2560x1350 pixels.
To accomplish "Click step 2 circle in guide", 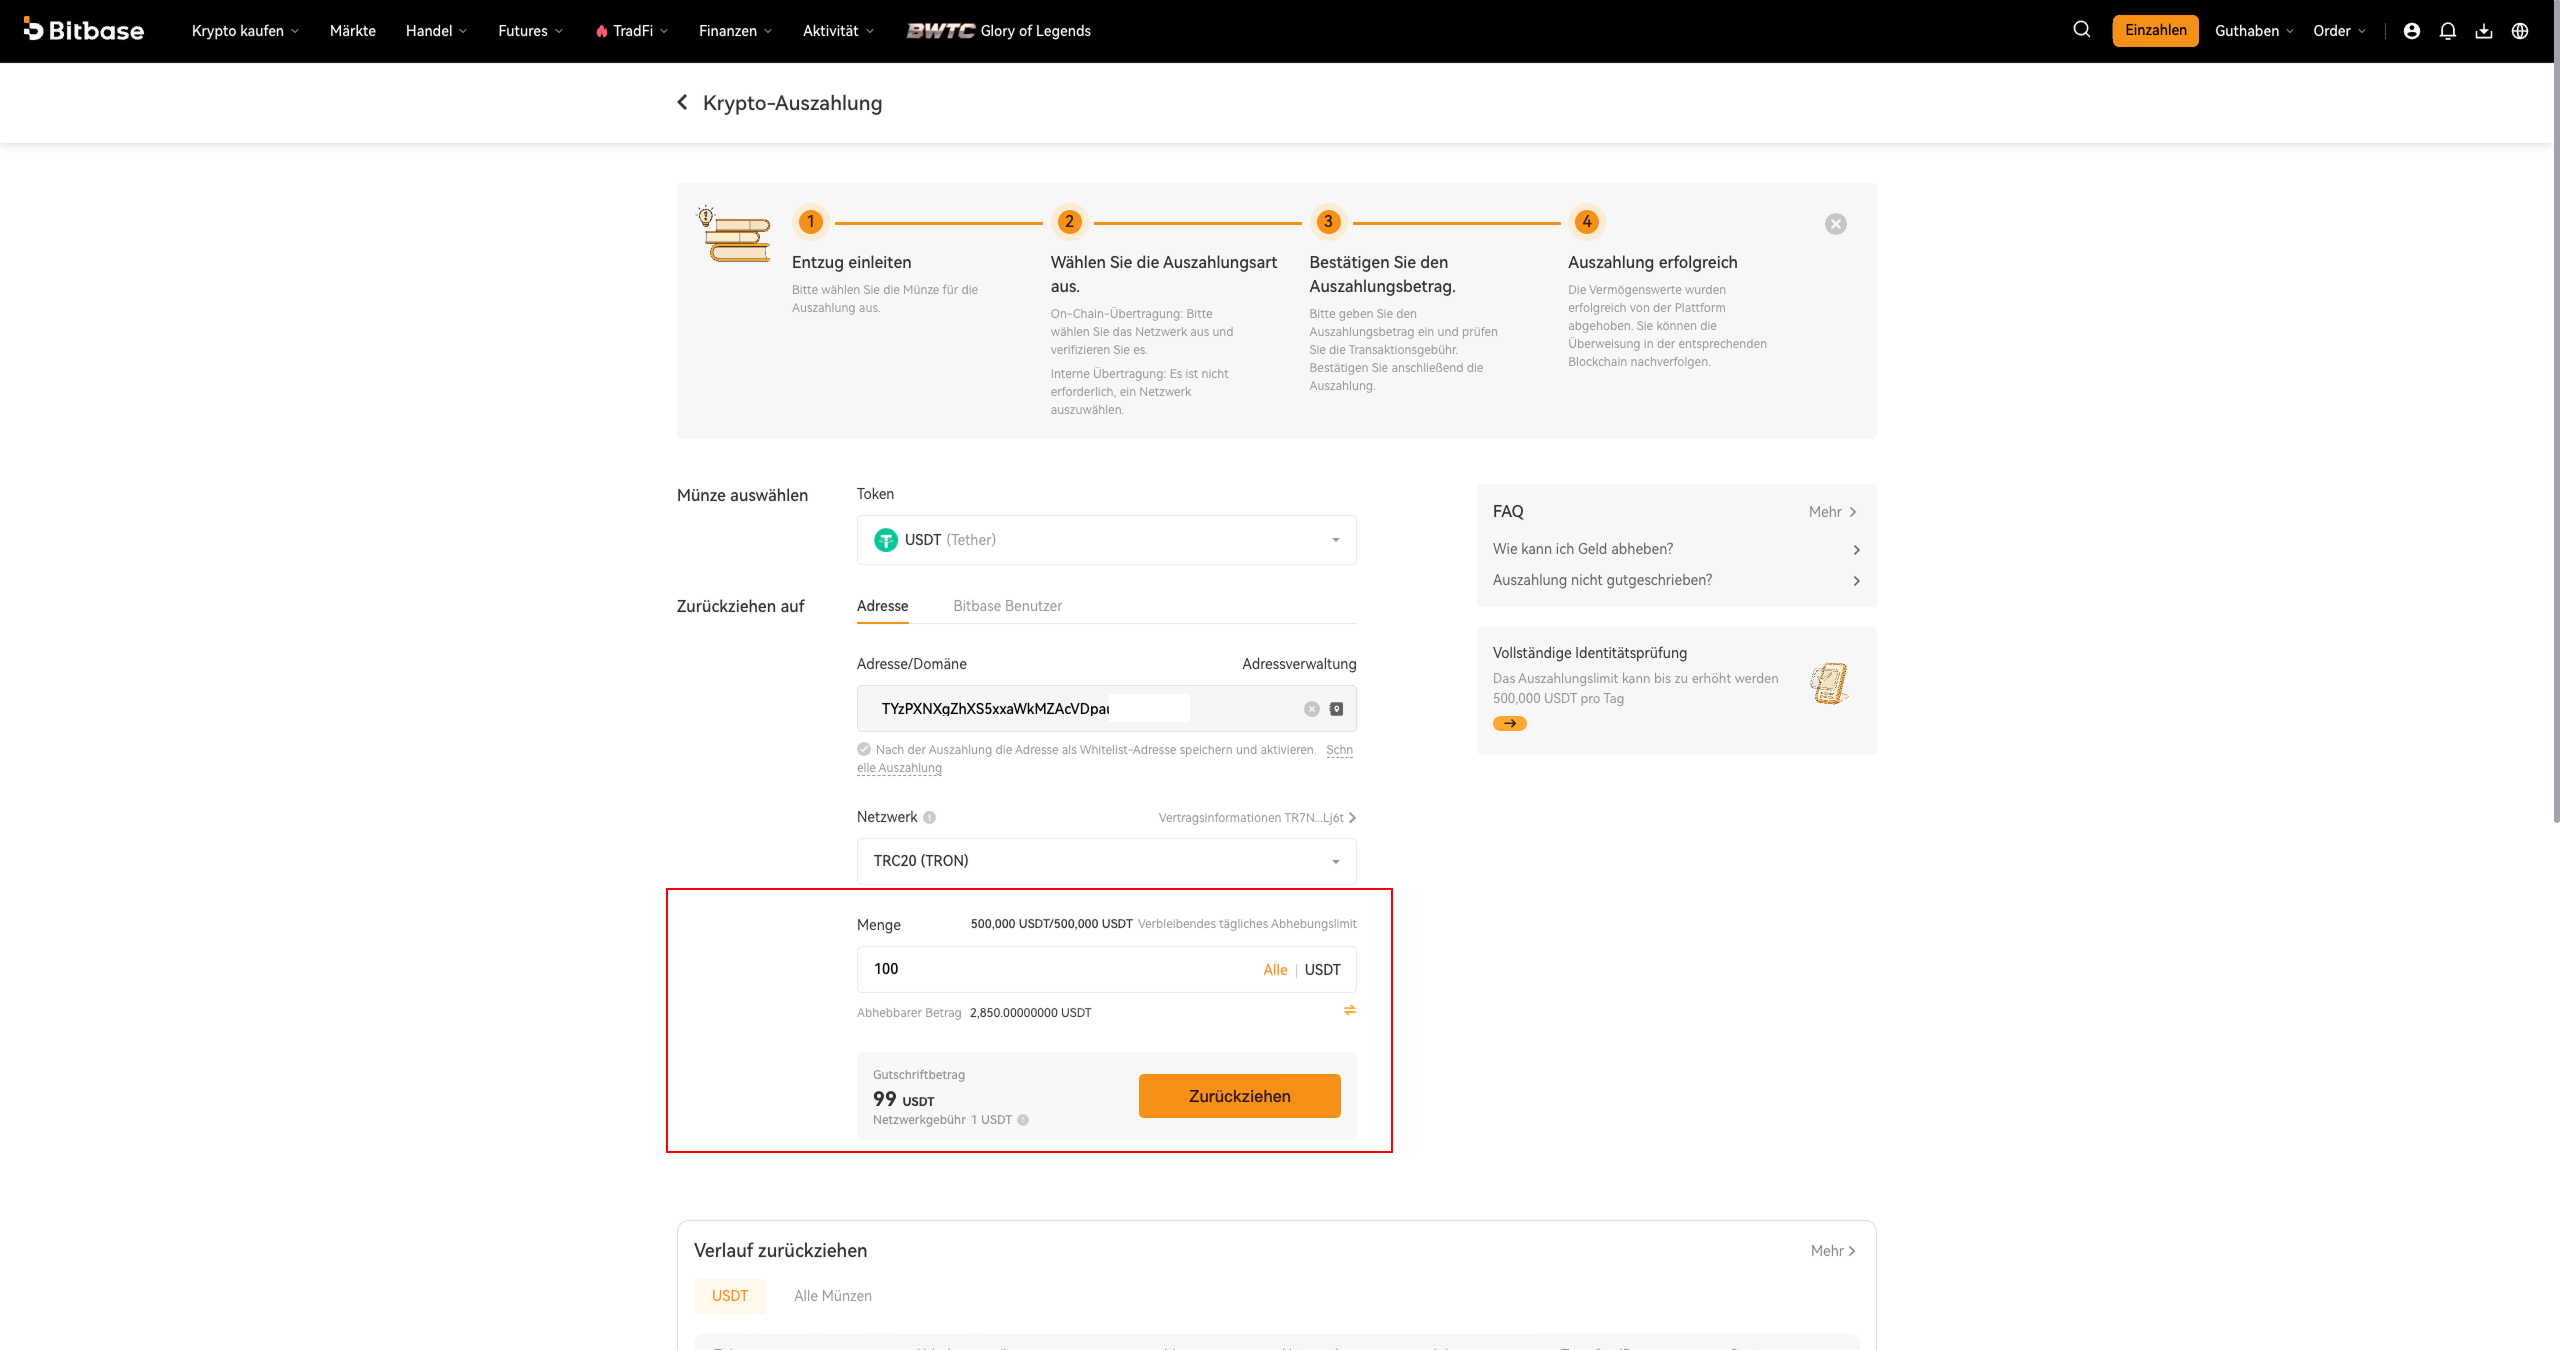I will coord(1069,222).
